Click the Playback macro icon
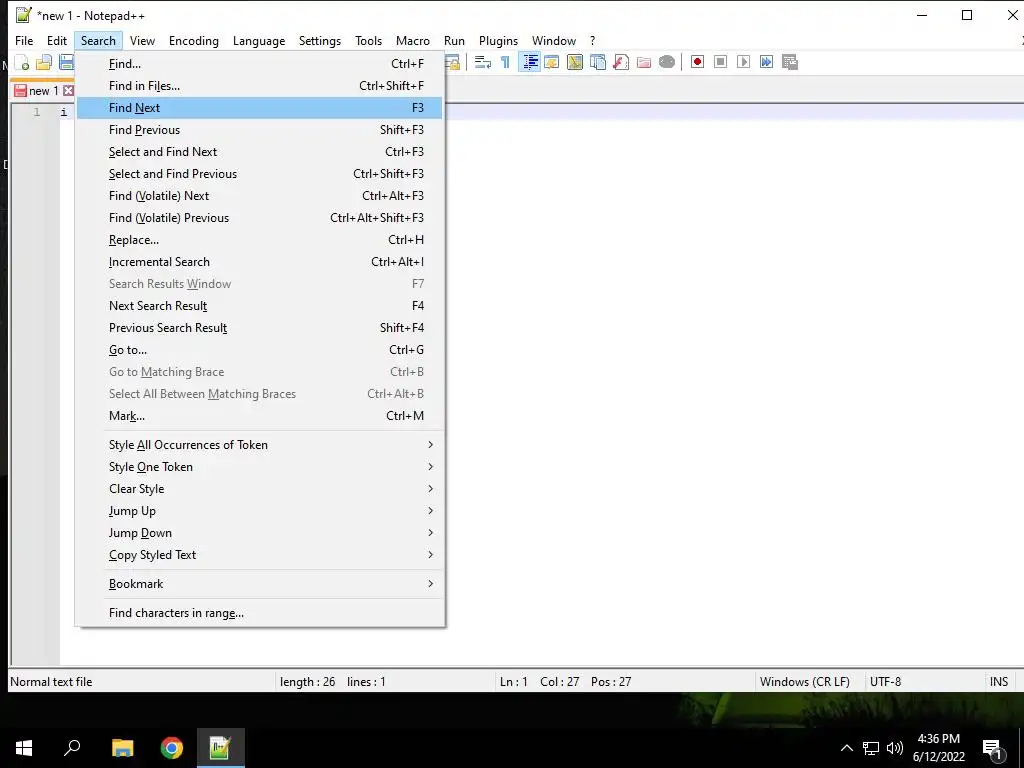This screenshot has width=1024, height=768. [x=743, y=62]
